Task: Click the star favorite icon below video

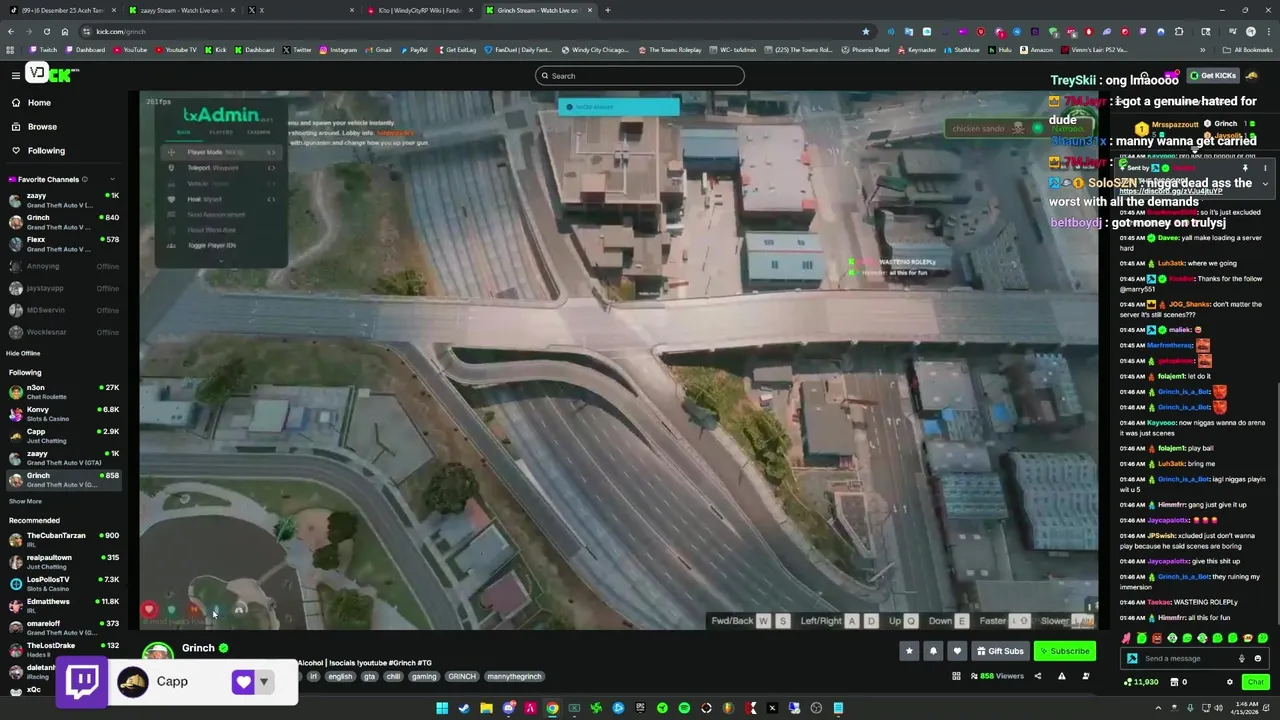Action: click(x=909, y=651)
